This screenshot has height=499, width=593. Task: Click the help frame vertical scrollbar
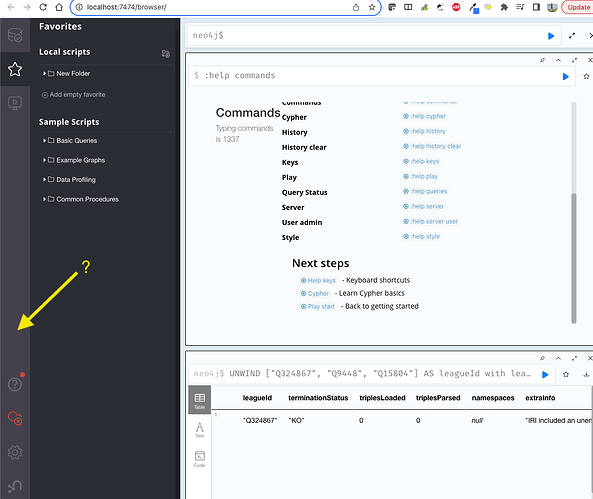(574, 258)
